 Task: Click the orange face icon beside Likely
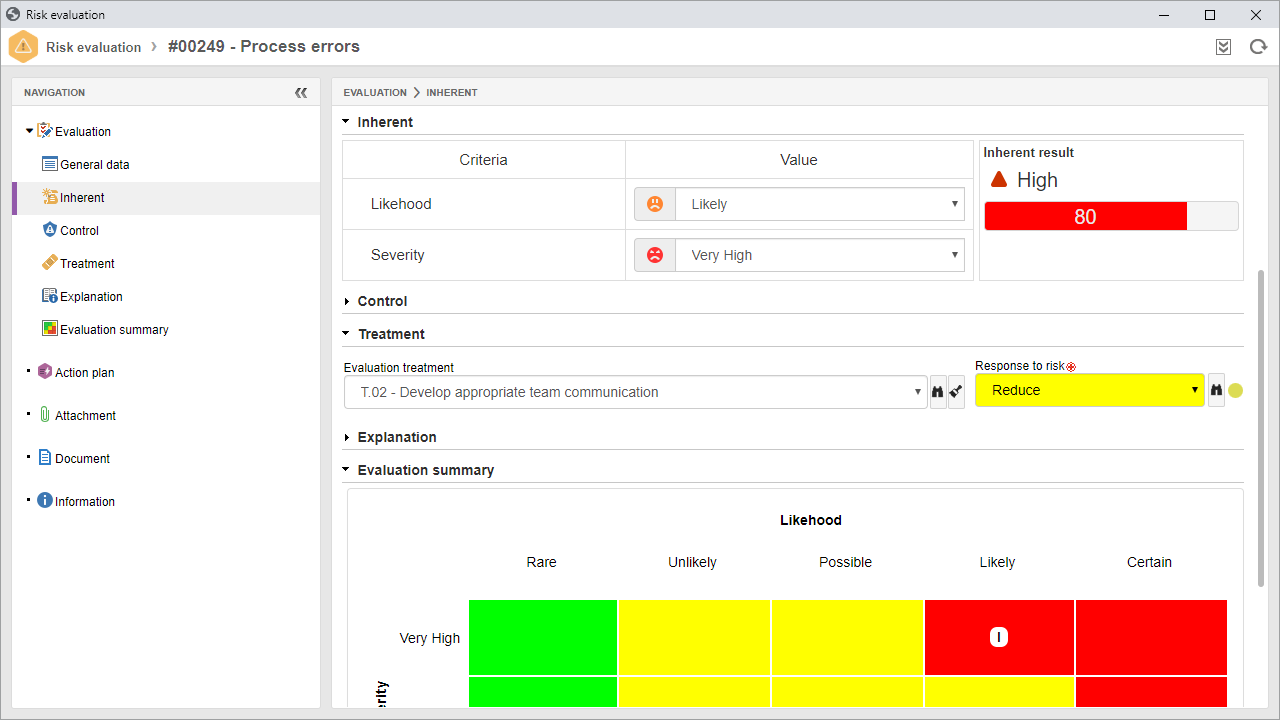pos(655,204)
